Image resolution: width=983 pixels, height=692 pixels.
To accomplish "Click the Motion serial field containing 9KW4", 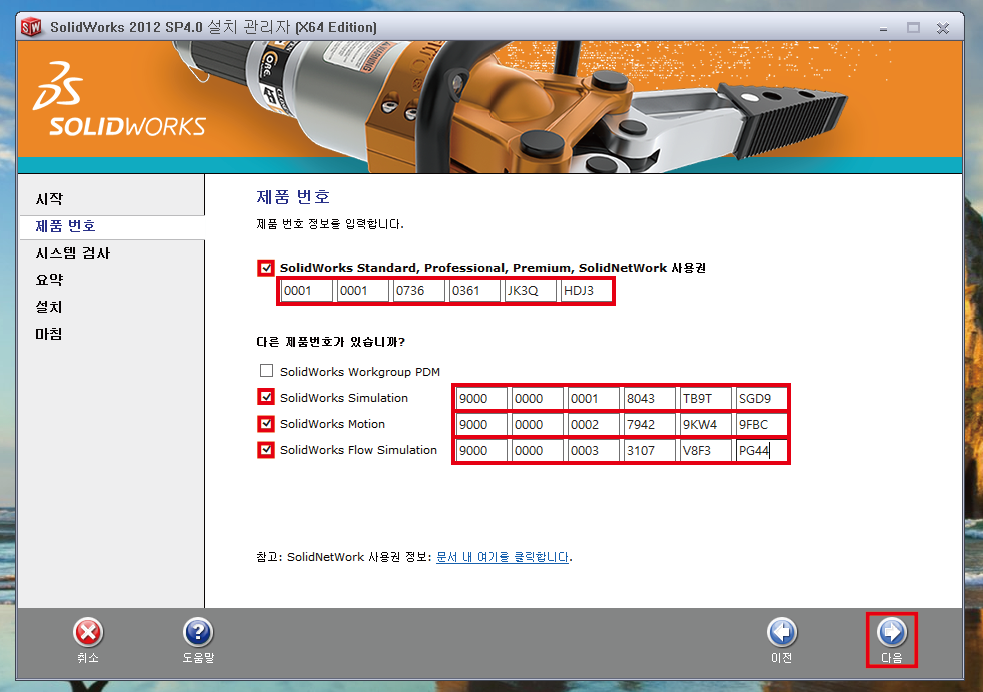I will coord(705,425).
